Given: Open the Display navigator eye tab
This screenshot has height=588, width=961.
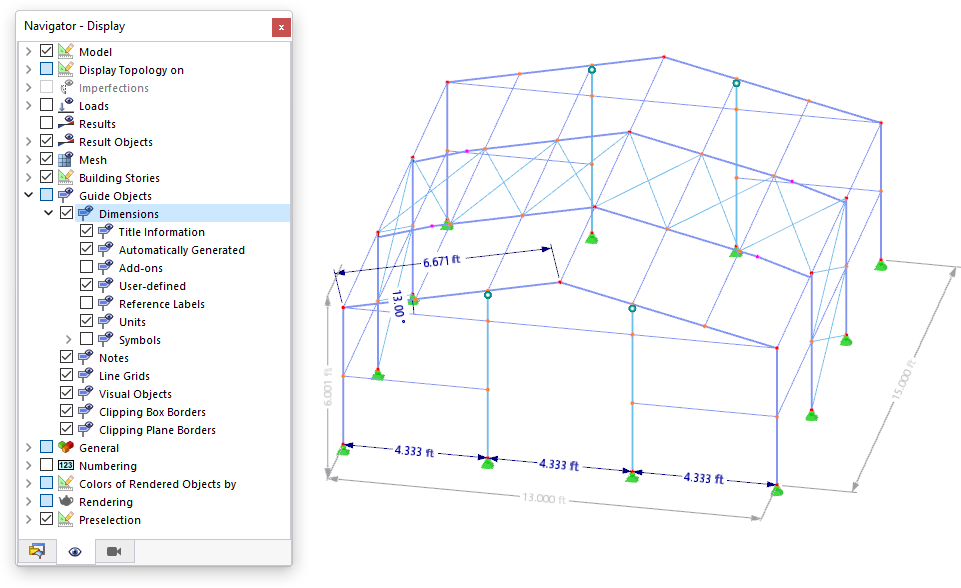Looking at the screenshot, I should 75,551.
